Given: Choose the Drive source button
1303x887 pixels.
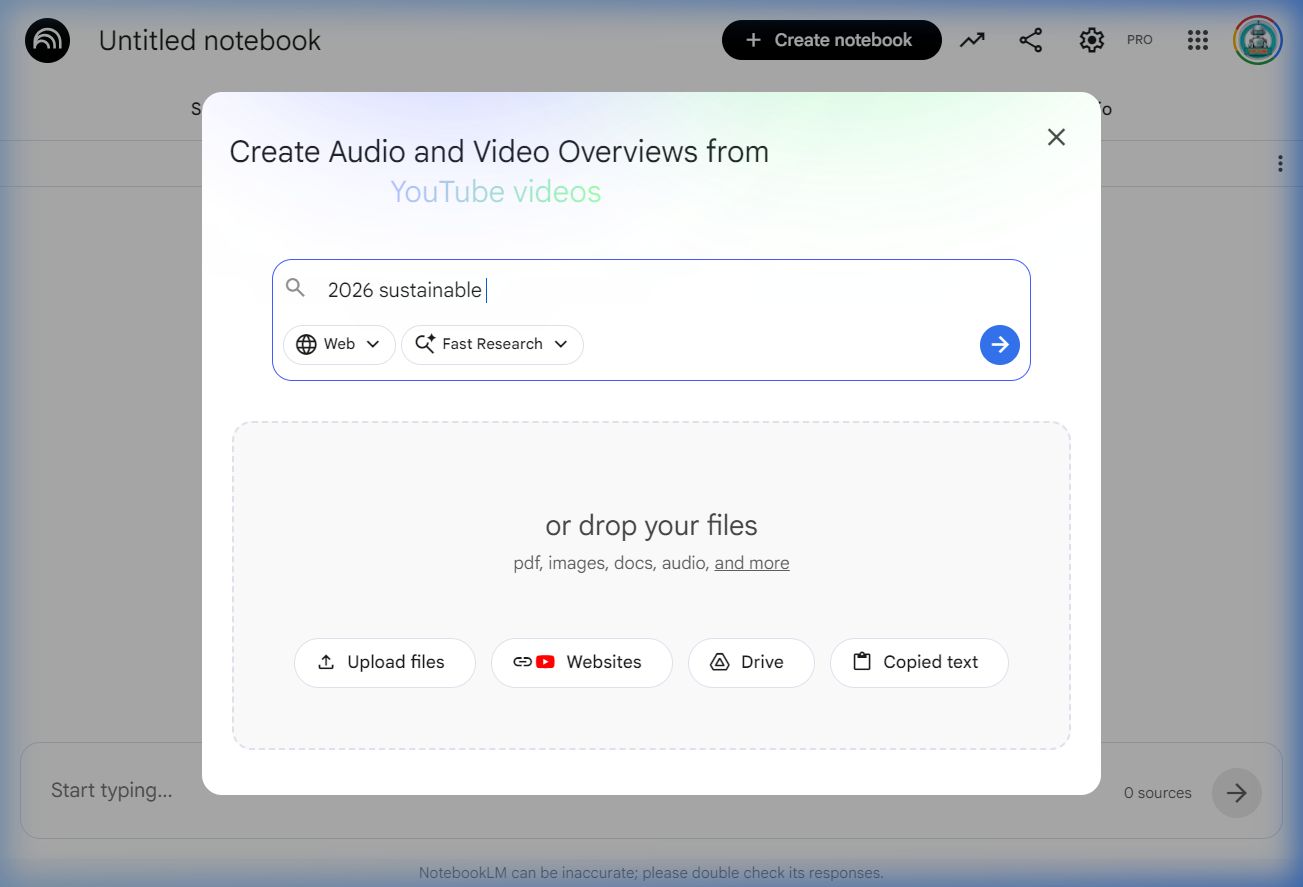Looking at the screenshot, I should click(x=750, y=662).
